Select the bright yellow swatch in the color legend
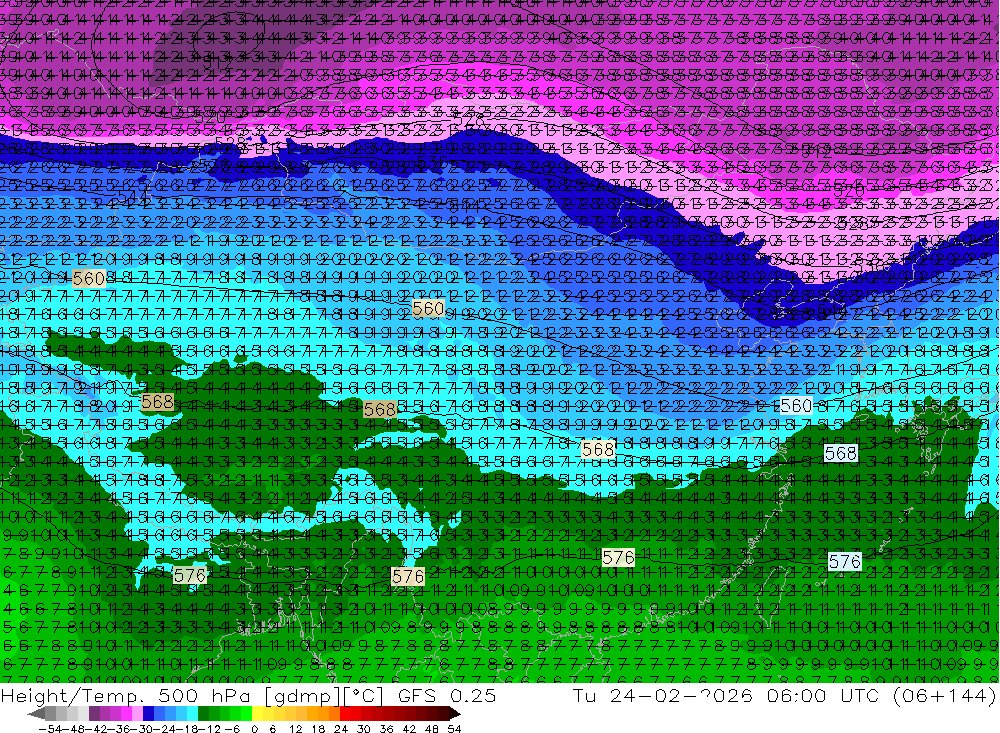The height and width of the screenshot is (733, 1000). (x=258, y=714)
